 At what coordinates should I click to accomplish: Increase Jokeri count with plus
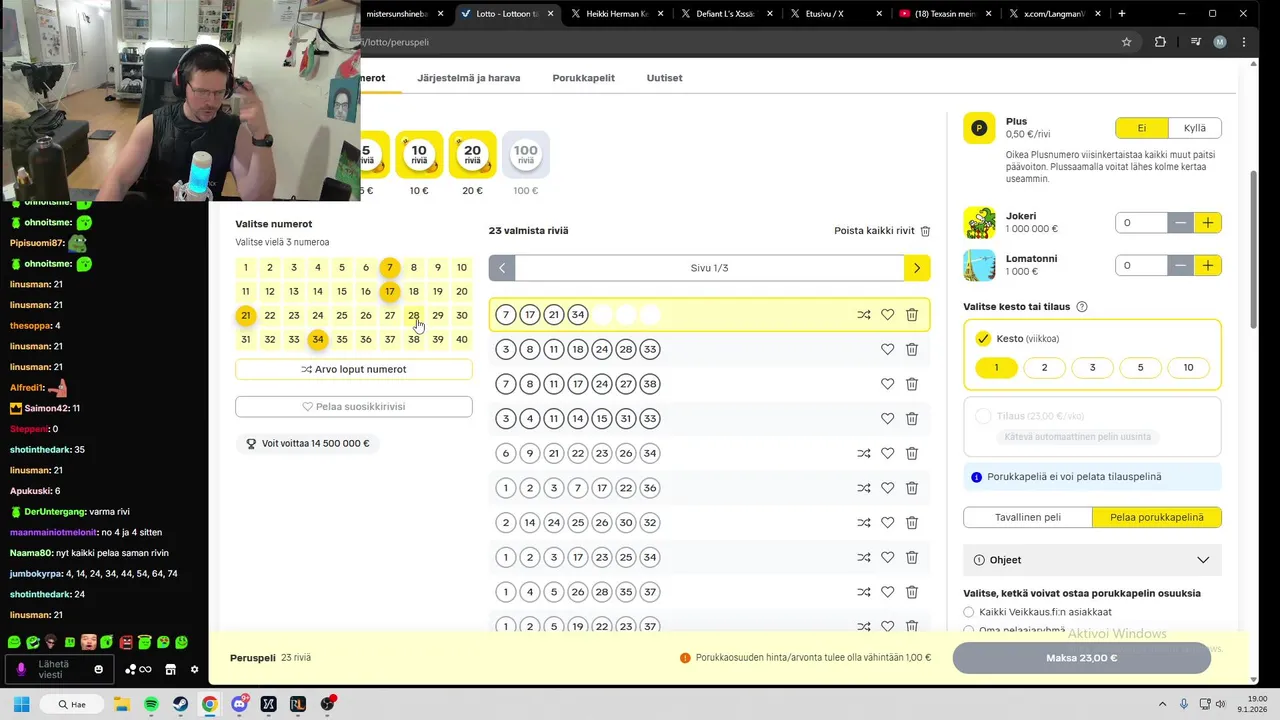click(1208, 223)
